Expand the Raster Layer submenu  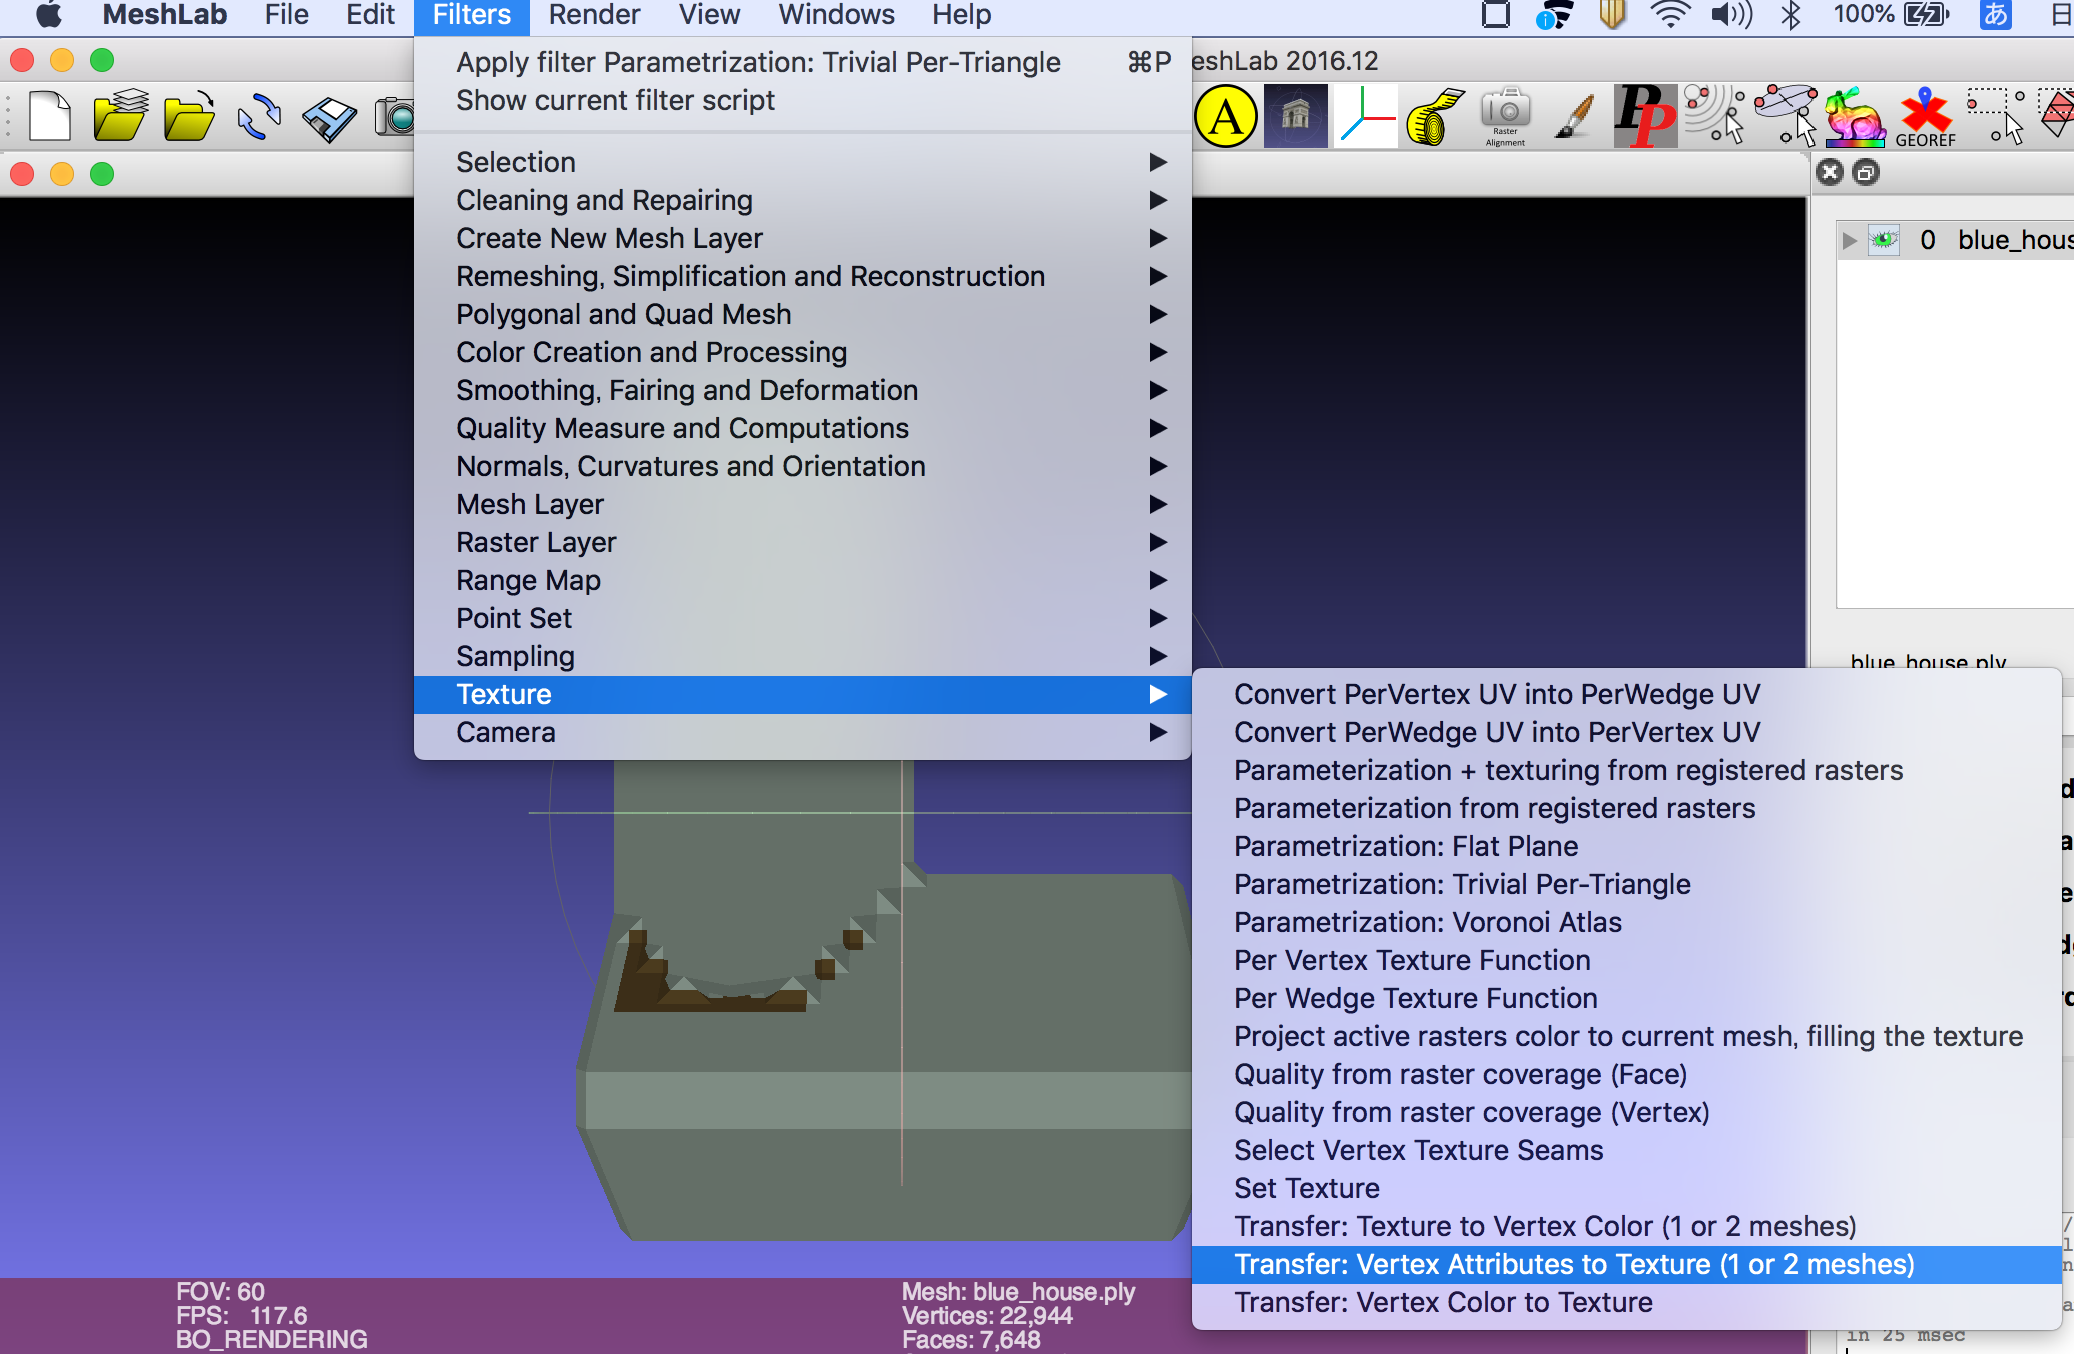tap(802, 542)
